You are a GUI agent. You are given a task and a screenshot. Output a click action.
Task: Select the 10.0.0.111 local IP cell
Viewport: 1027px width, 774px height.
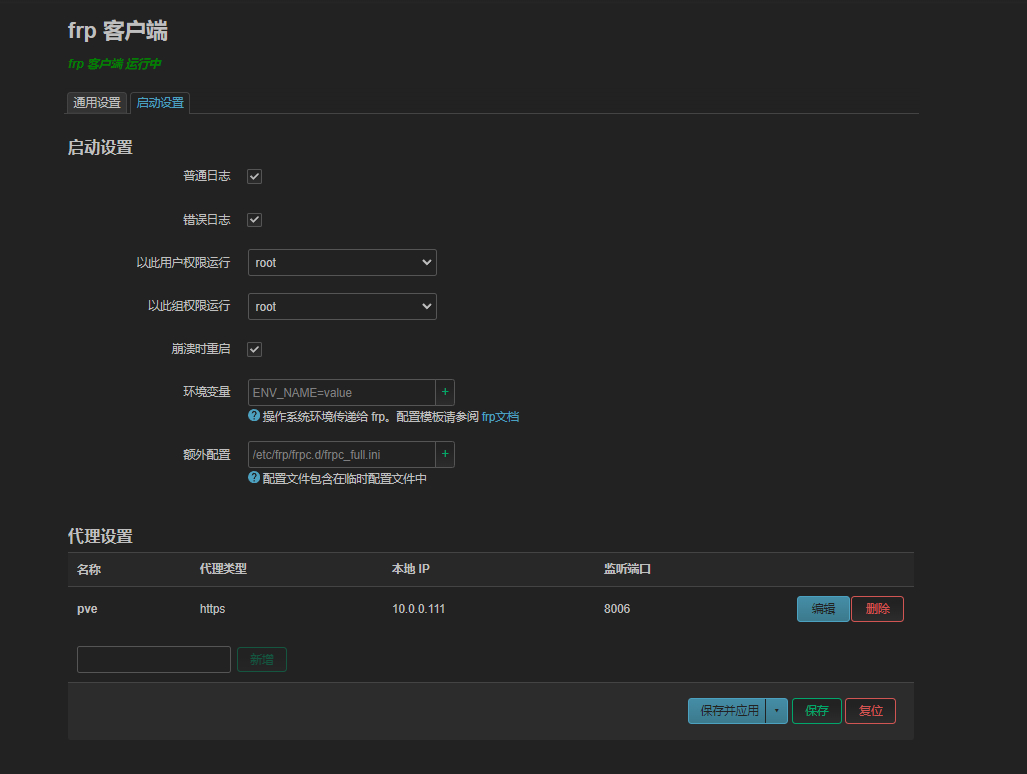(419, 609)
